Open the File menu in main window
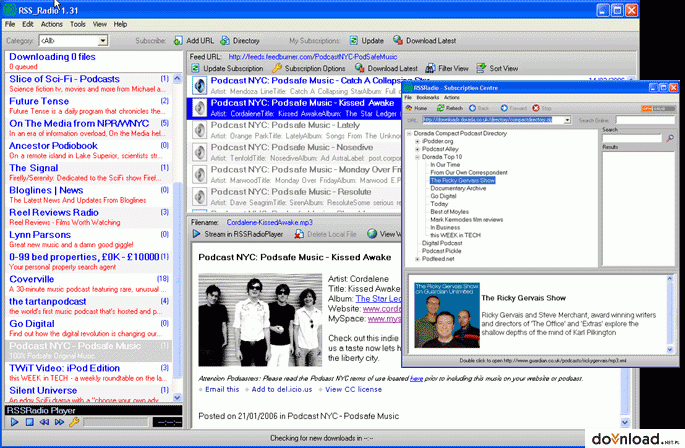This screenshot has width=685, height=448. [10, 24]
